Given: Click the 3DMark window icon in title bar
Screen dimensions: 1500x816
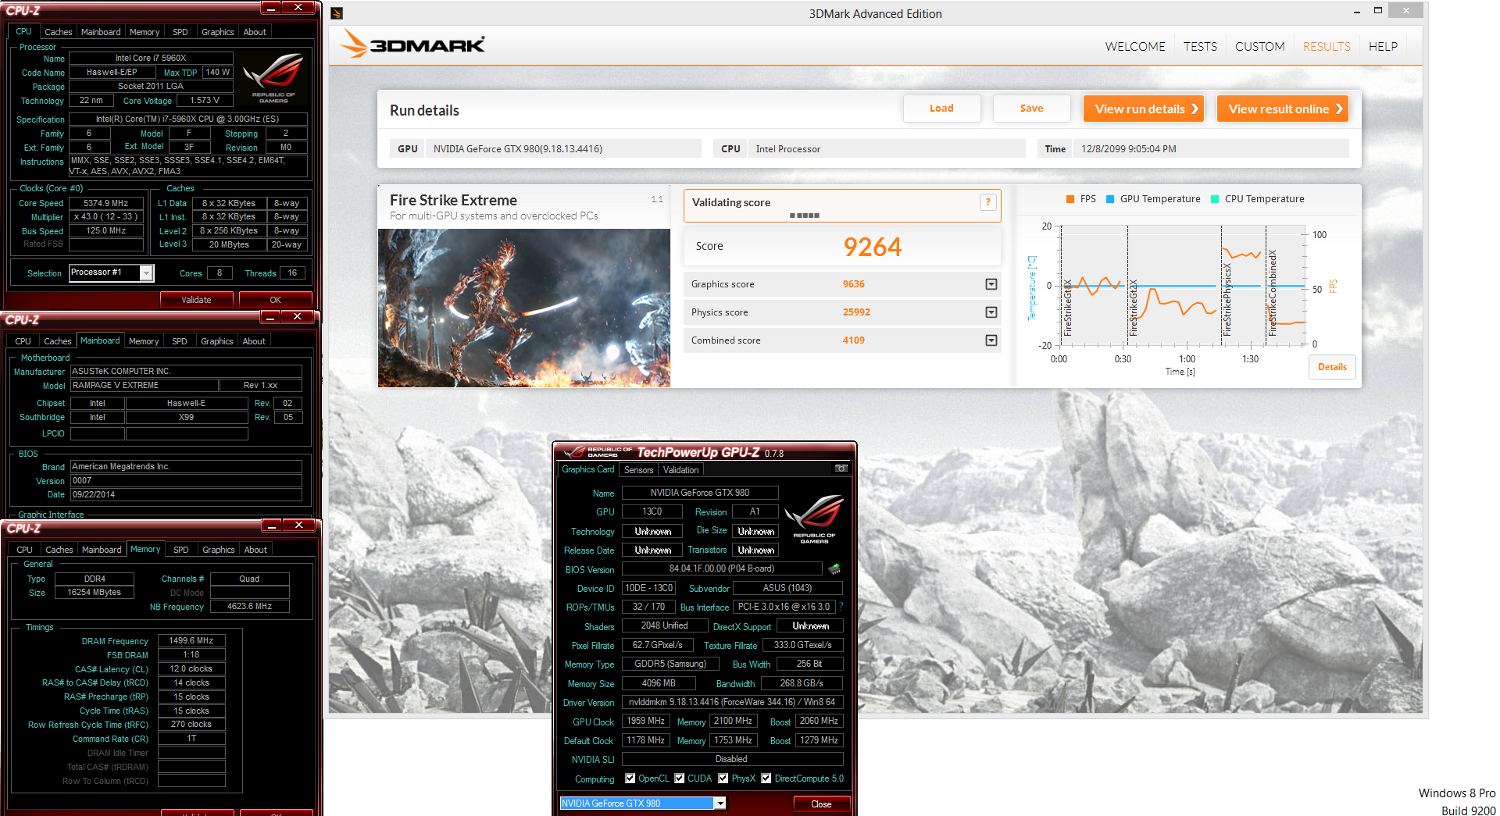Looking at the screenshot, I should click(x=337, y=13).
